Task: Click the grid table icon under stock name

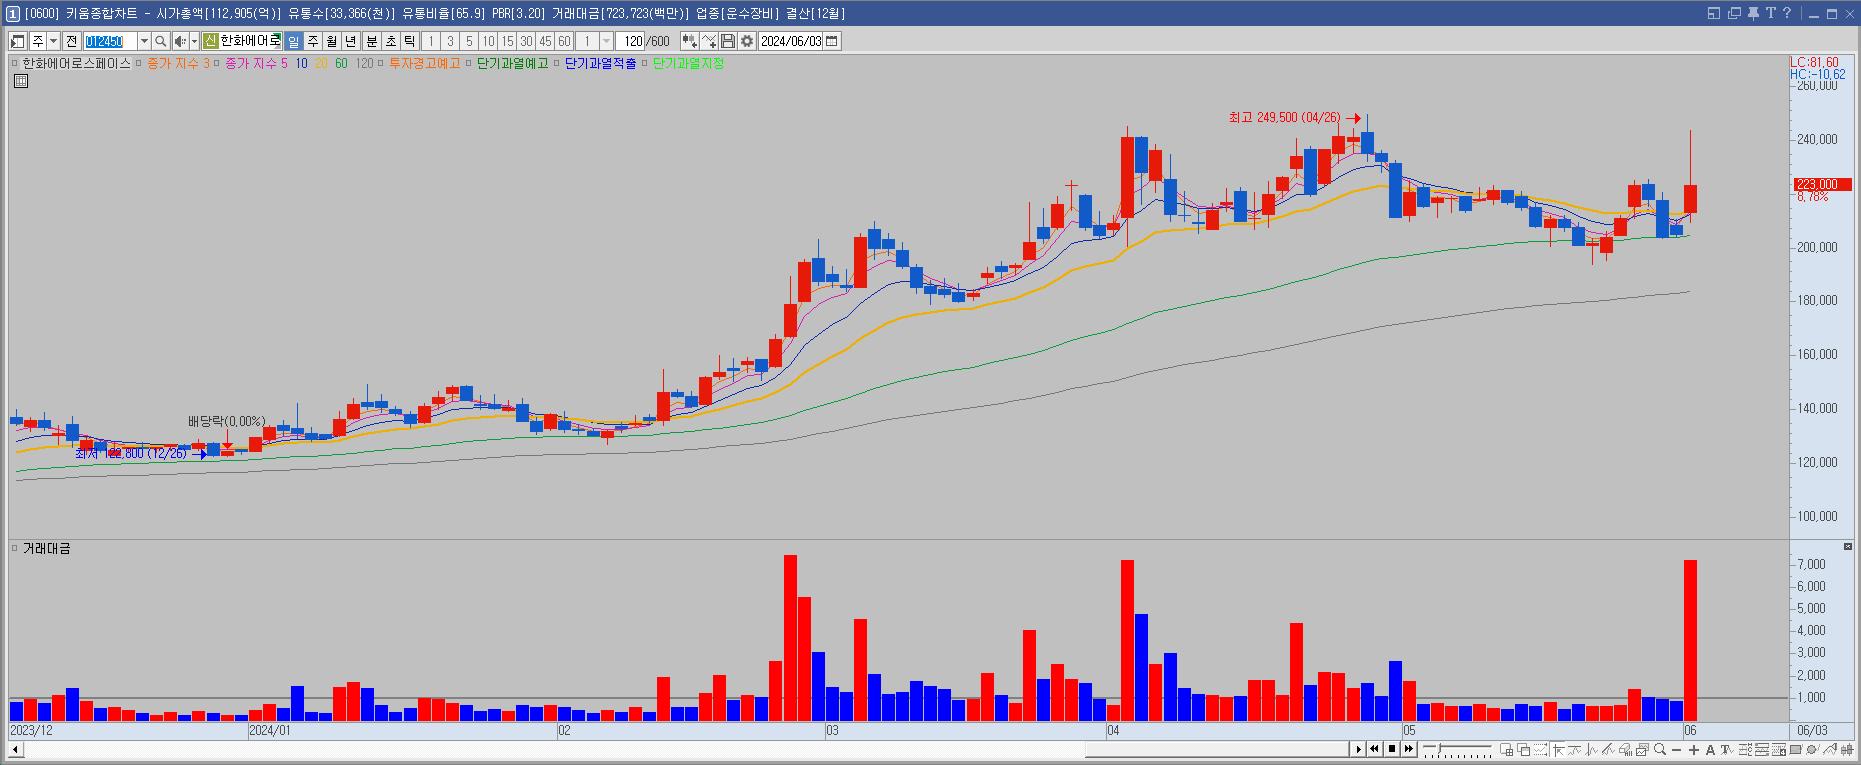Action: click(21, 81)
